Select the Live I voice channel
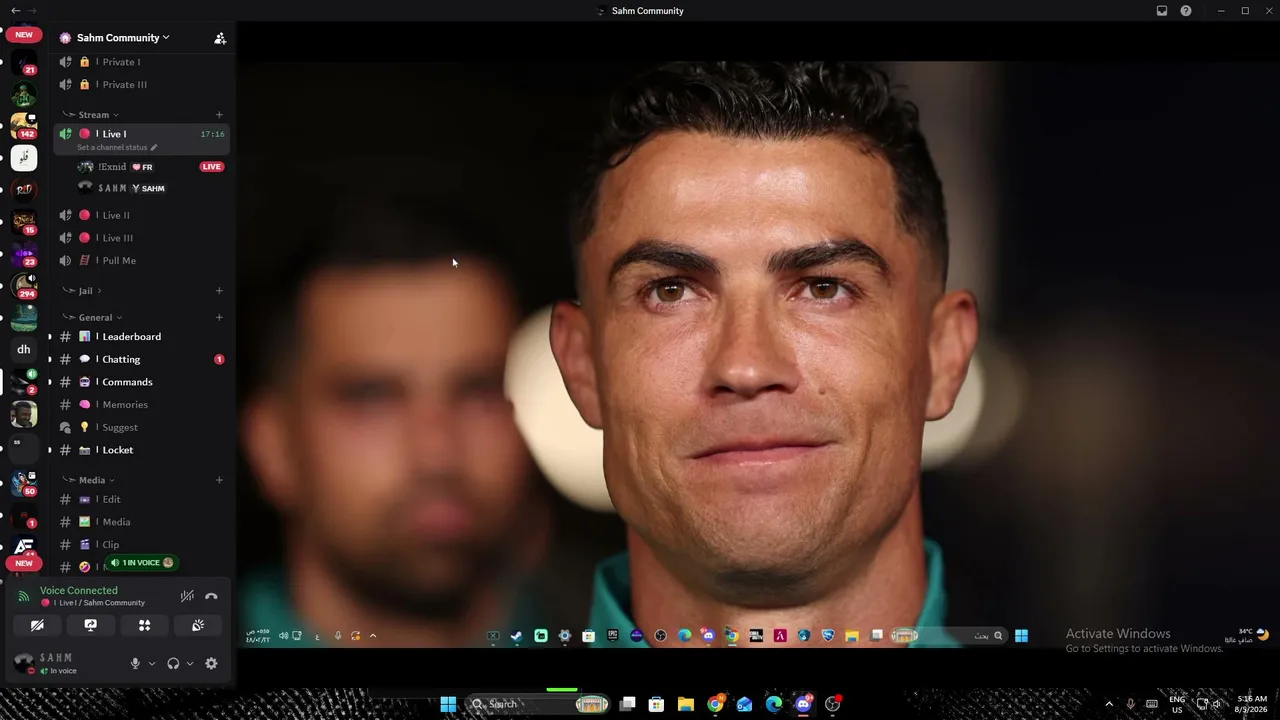This screenshot has width=1280, height=720. point(141,134)
